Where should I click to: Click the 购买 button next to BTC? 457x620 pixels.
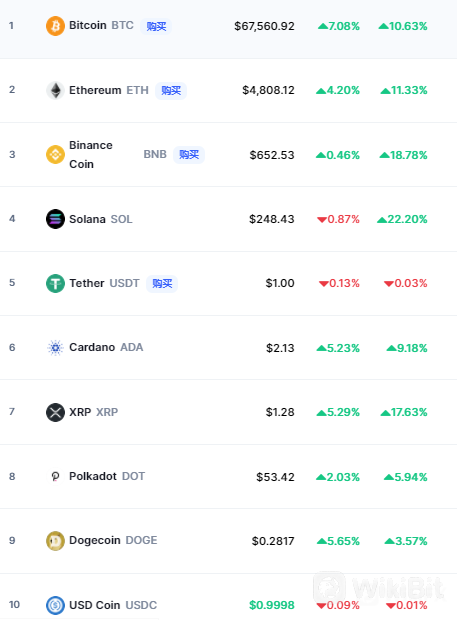point(156,26)
